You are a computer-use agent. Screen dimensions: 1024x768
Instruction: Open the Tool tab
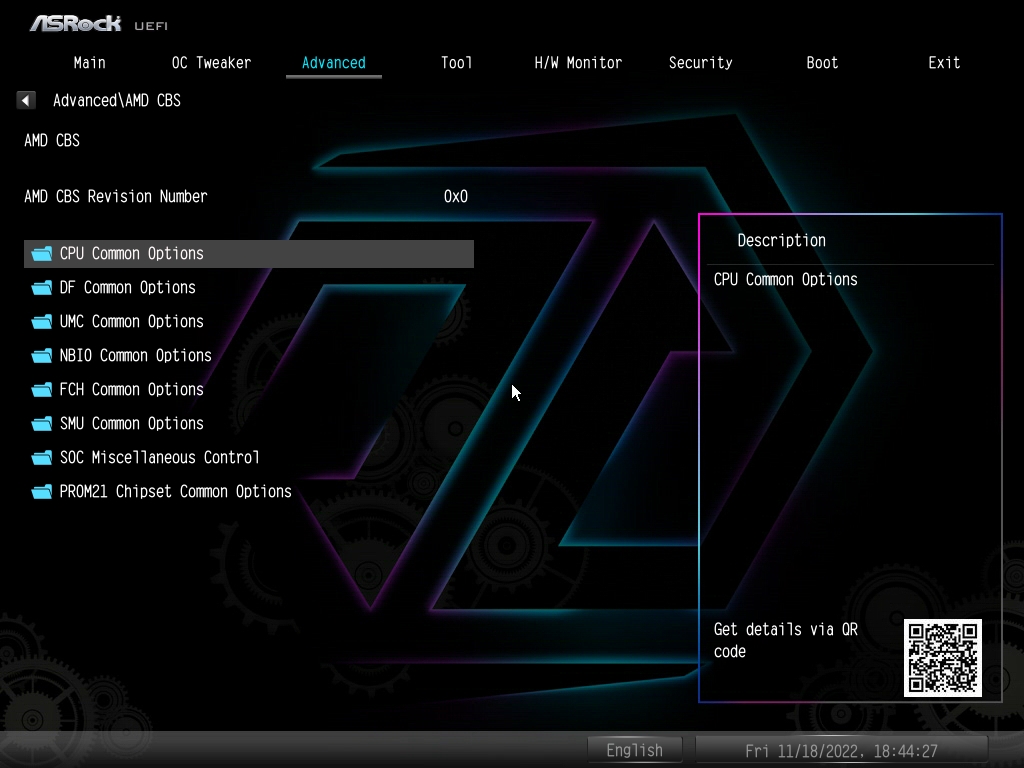coord(456,63)
